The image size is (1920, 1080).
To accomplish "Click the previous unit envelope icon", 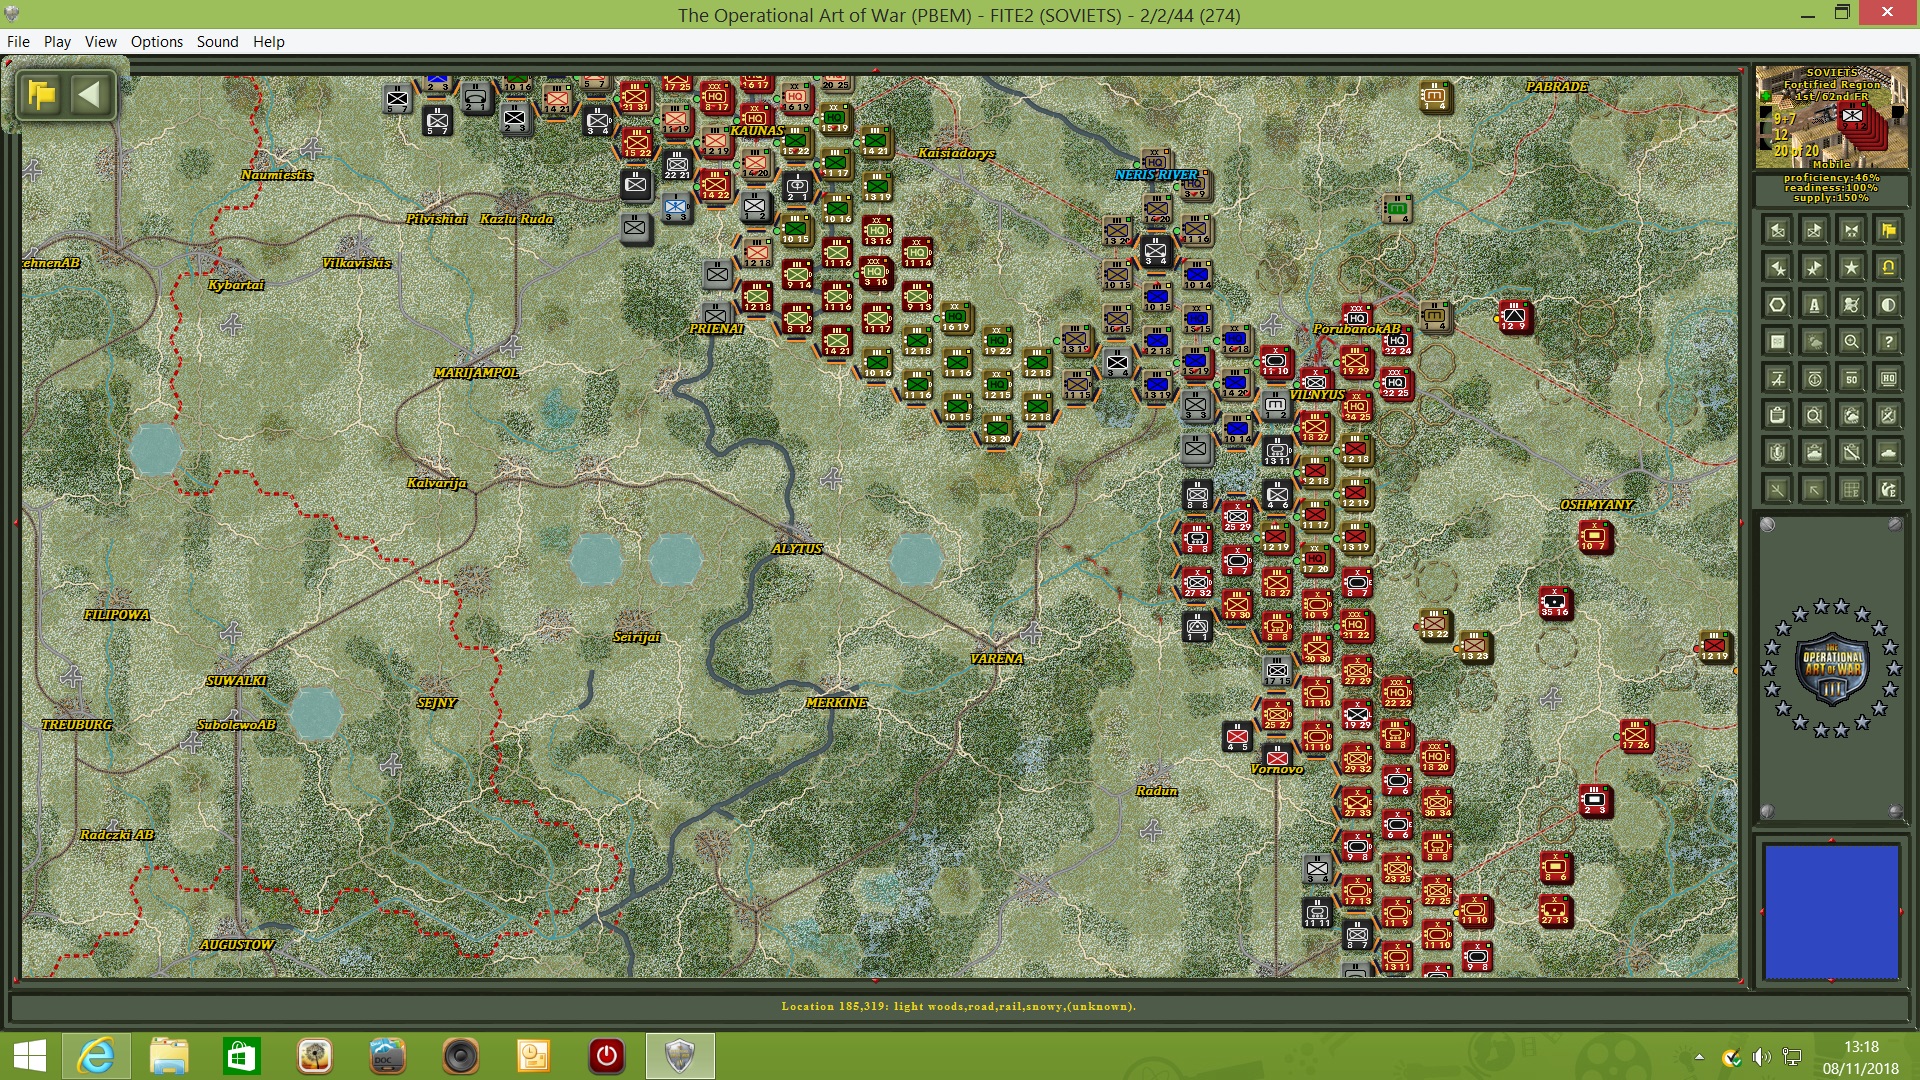I will pos(1777,231).
